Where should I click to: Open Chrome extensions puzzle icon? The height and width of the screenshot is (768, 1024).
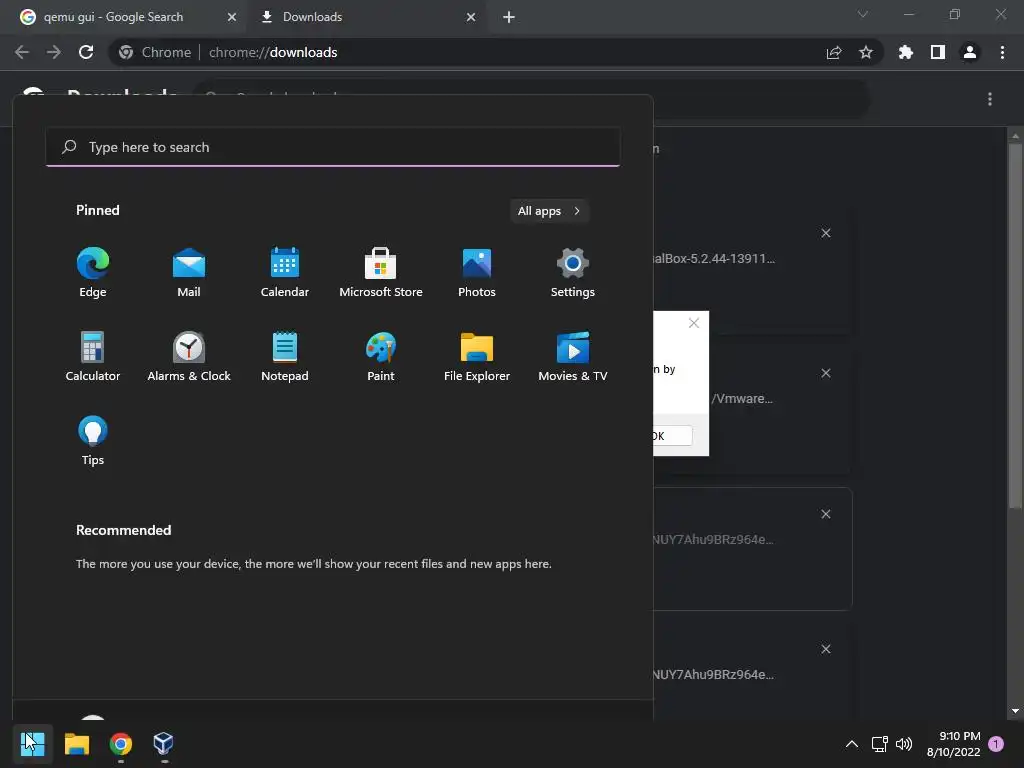coord(905,52)
